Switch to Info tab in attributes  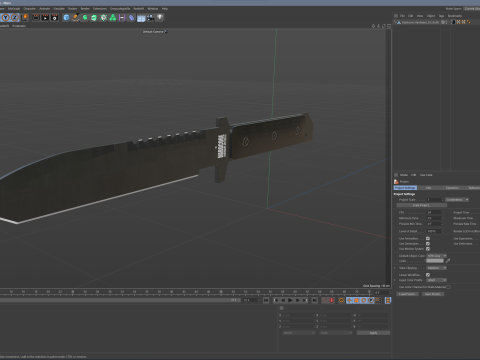pos(428,188)
